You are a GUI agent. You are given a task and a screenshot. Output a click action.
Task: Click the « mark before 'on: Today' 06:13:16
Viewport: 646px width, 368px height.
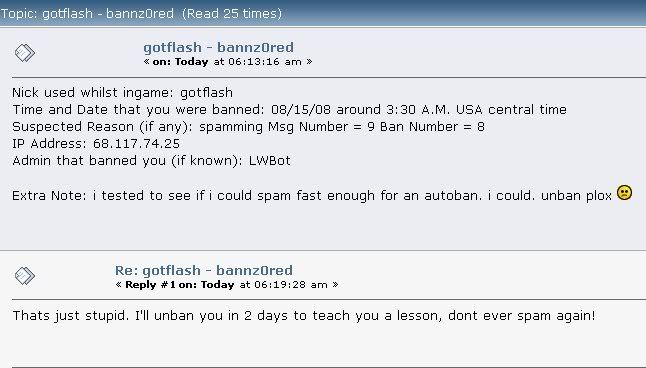tap(146, 62)
